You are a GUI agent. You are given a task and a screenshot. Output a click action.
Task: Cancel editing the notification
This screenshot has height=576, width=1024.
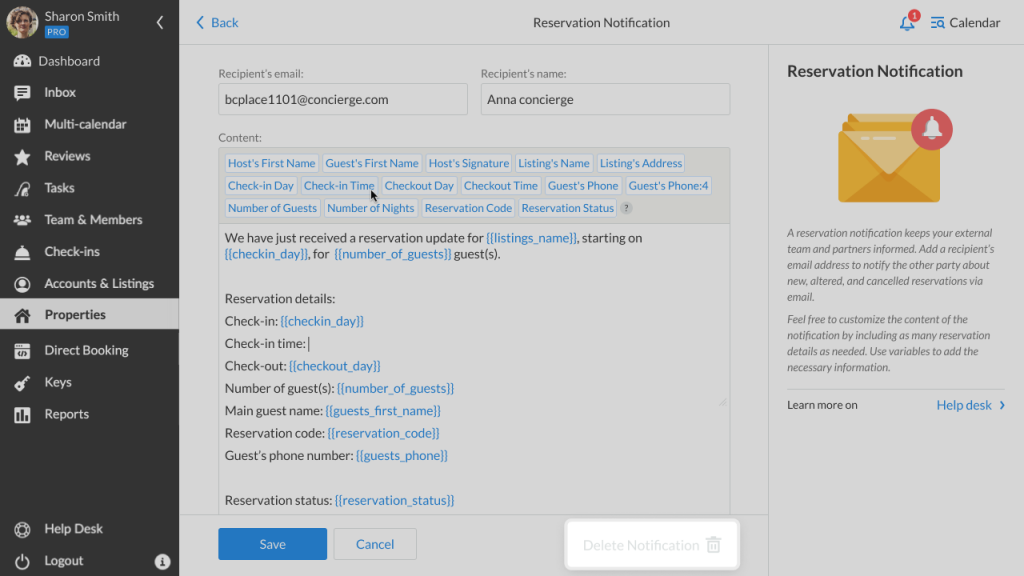[375, 544]
